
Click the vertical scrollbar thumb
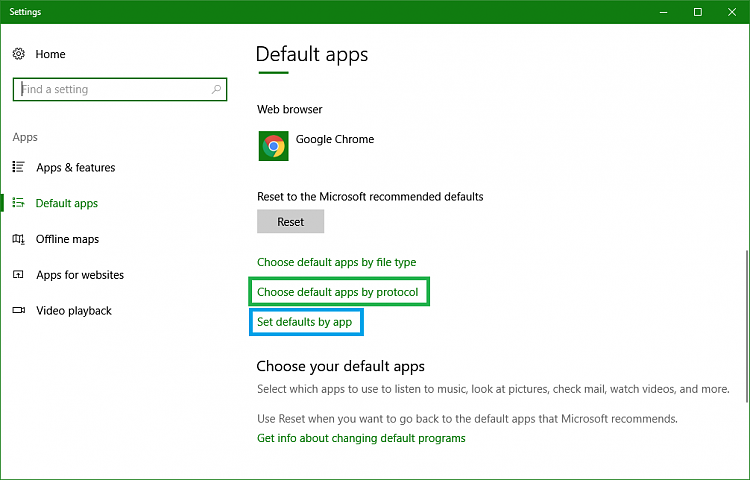pos(747,325)
